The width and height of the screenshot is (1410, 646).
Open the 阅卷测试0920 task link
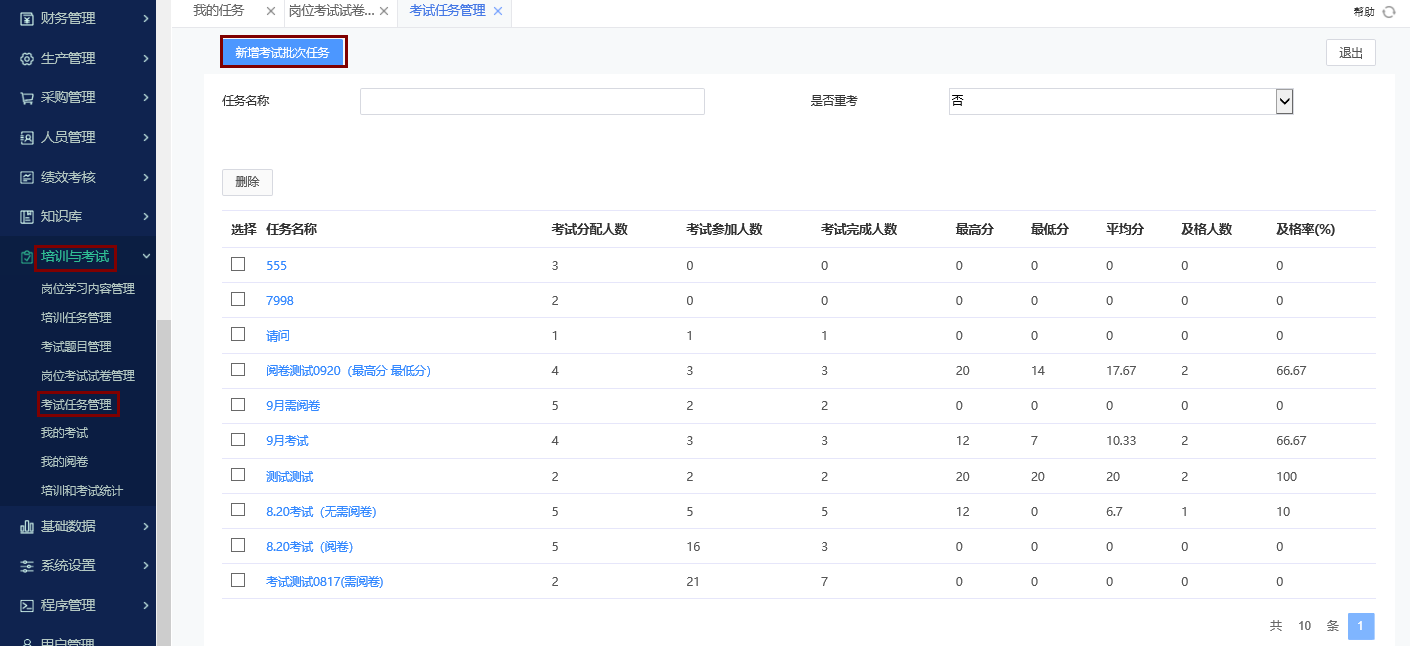(351, 370)
